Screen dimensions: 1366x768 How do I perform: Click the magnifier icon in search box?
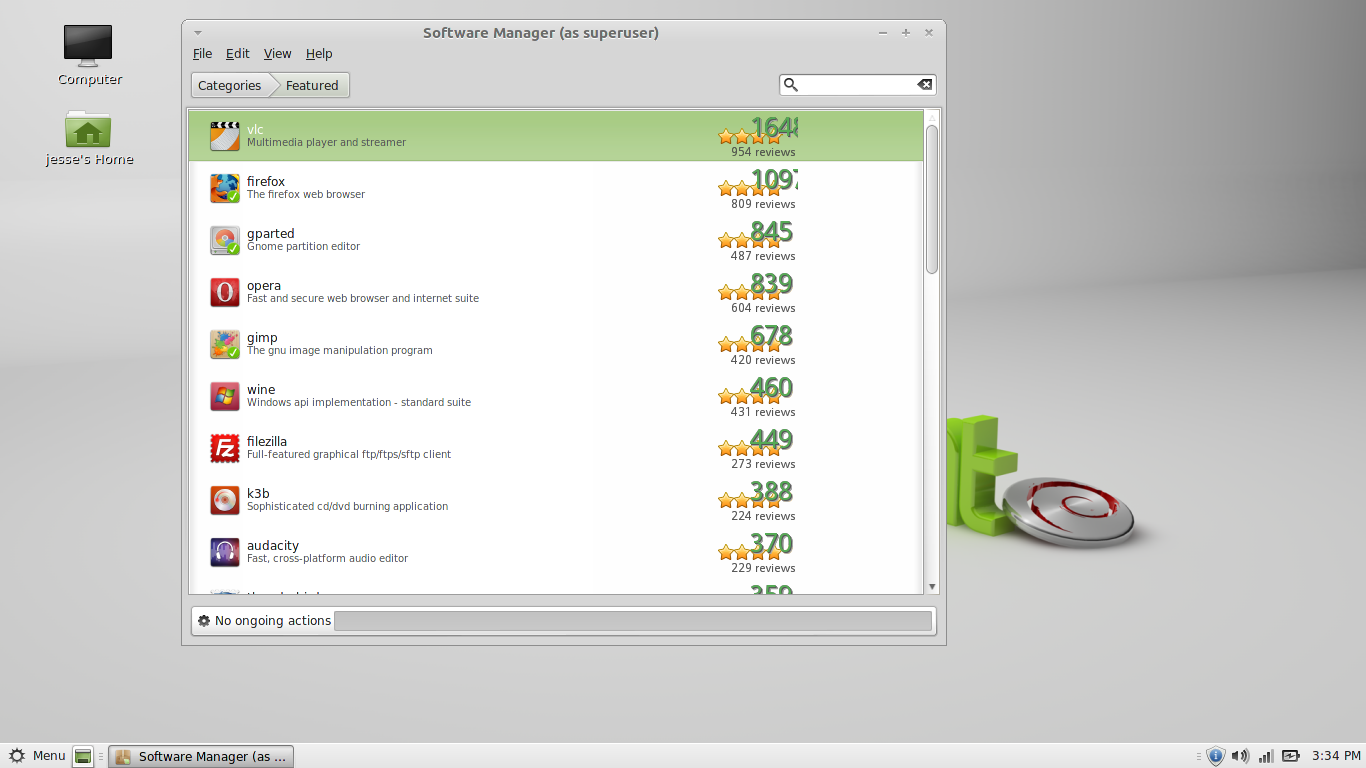(791, 85)
